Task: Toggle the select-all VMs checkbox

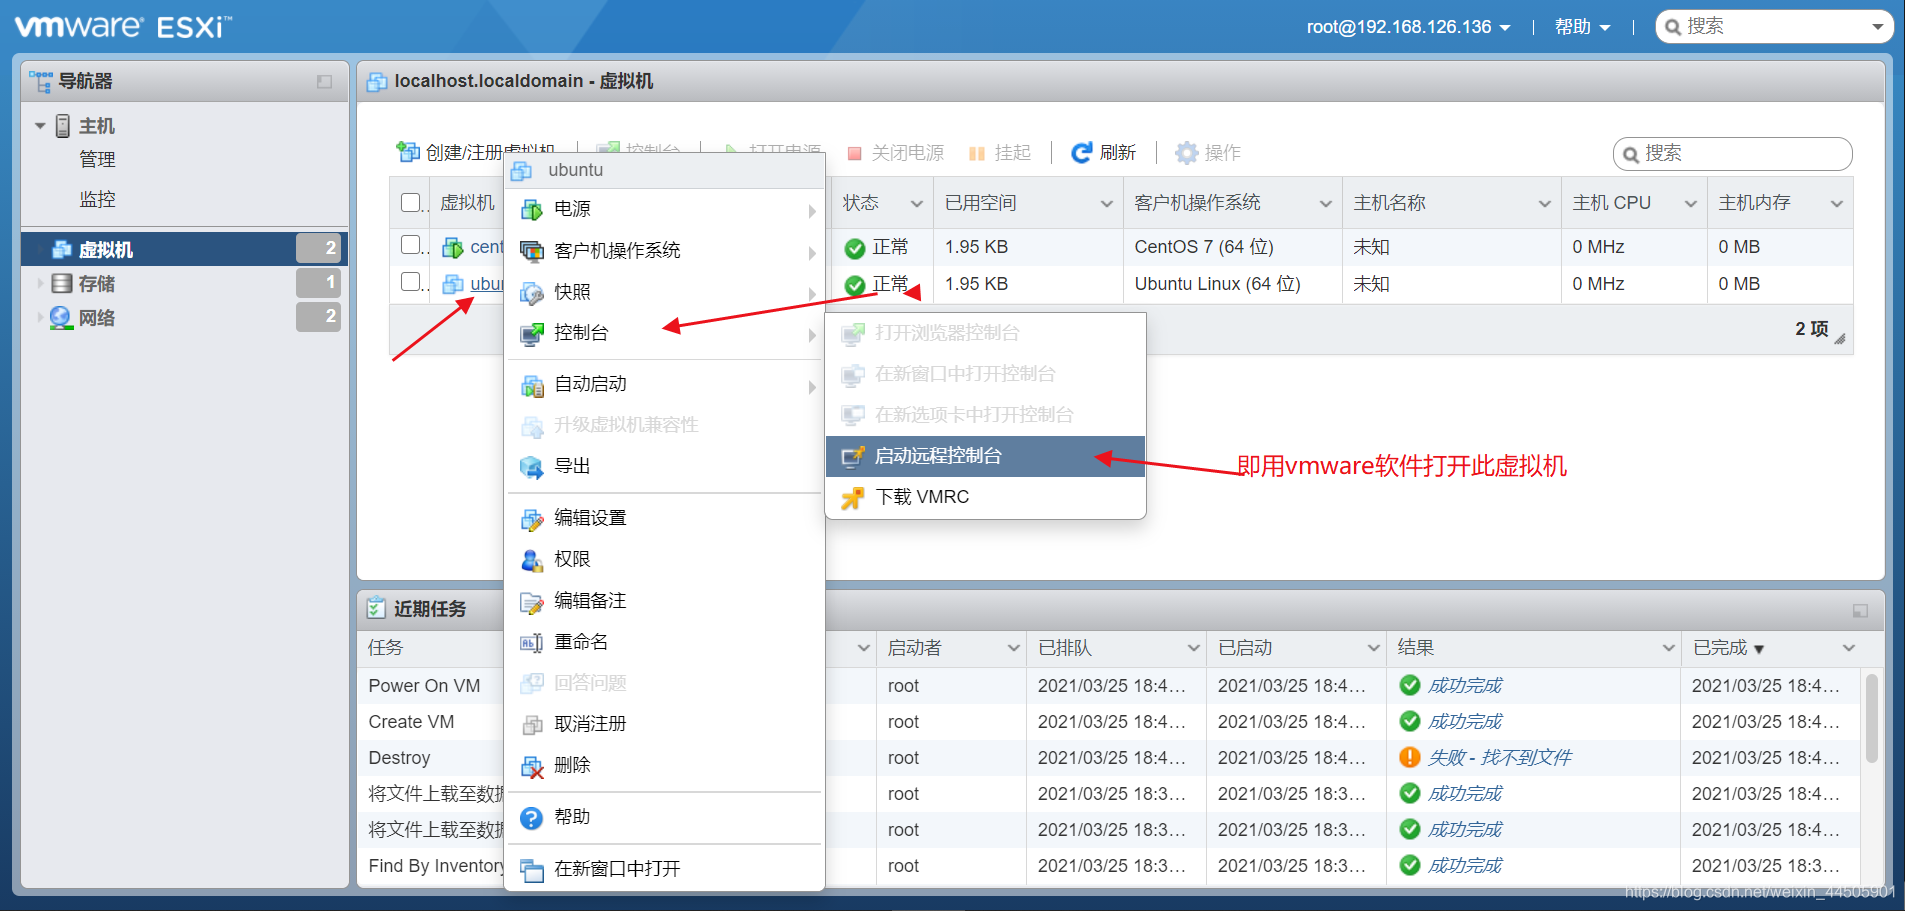Action: coord(410,202)
